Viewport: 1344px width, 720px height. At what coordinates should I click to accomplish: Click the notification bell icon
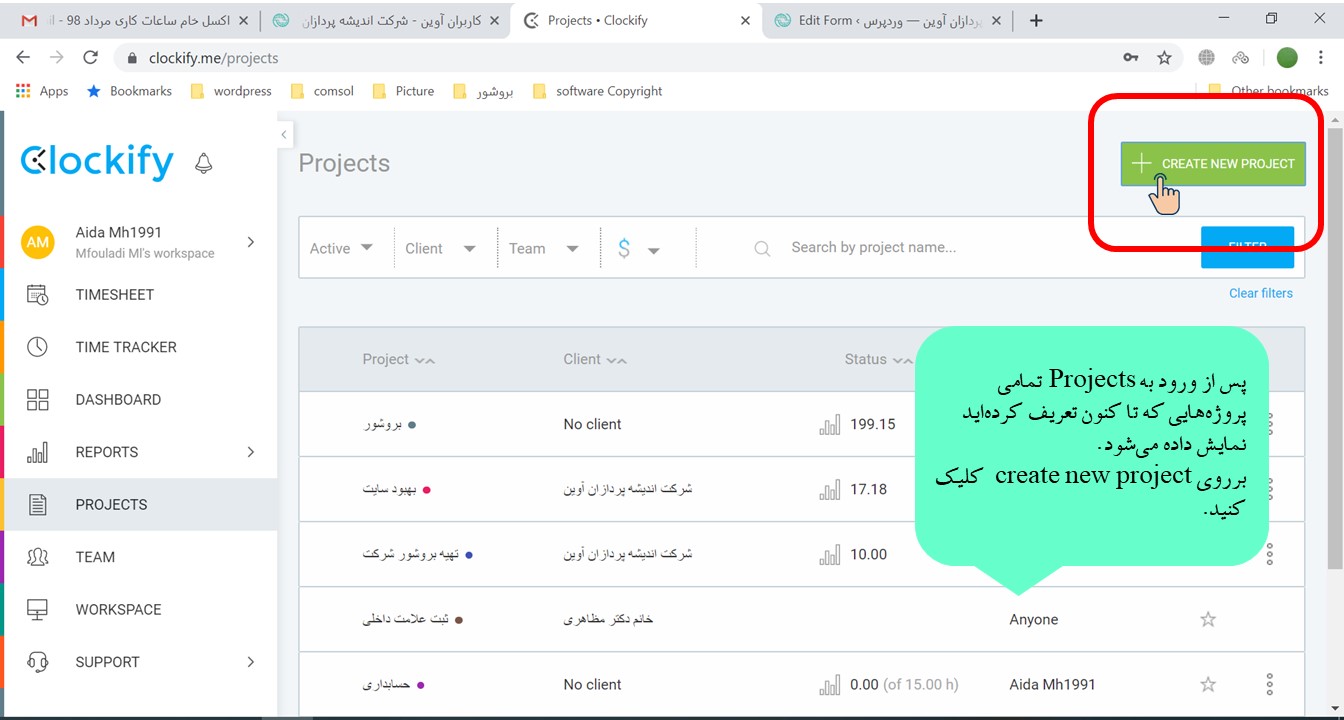coord(203,163)
